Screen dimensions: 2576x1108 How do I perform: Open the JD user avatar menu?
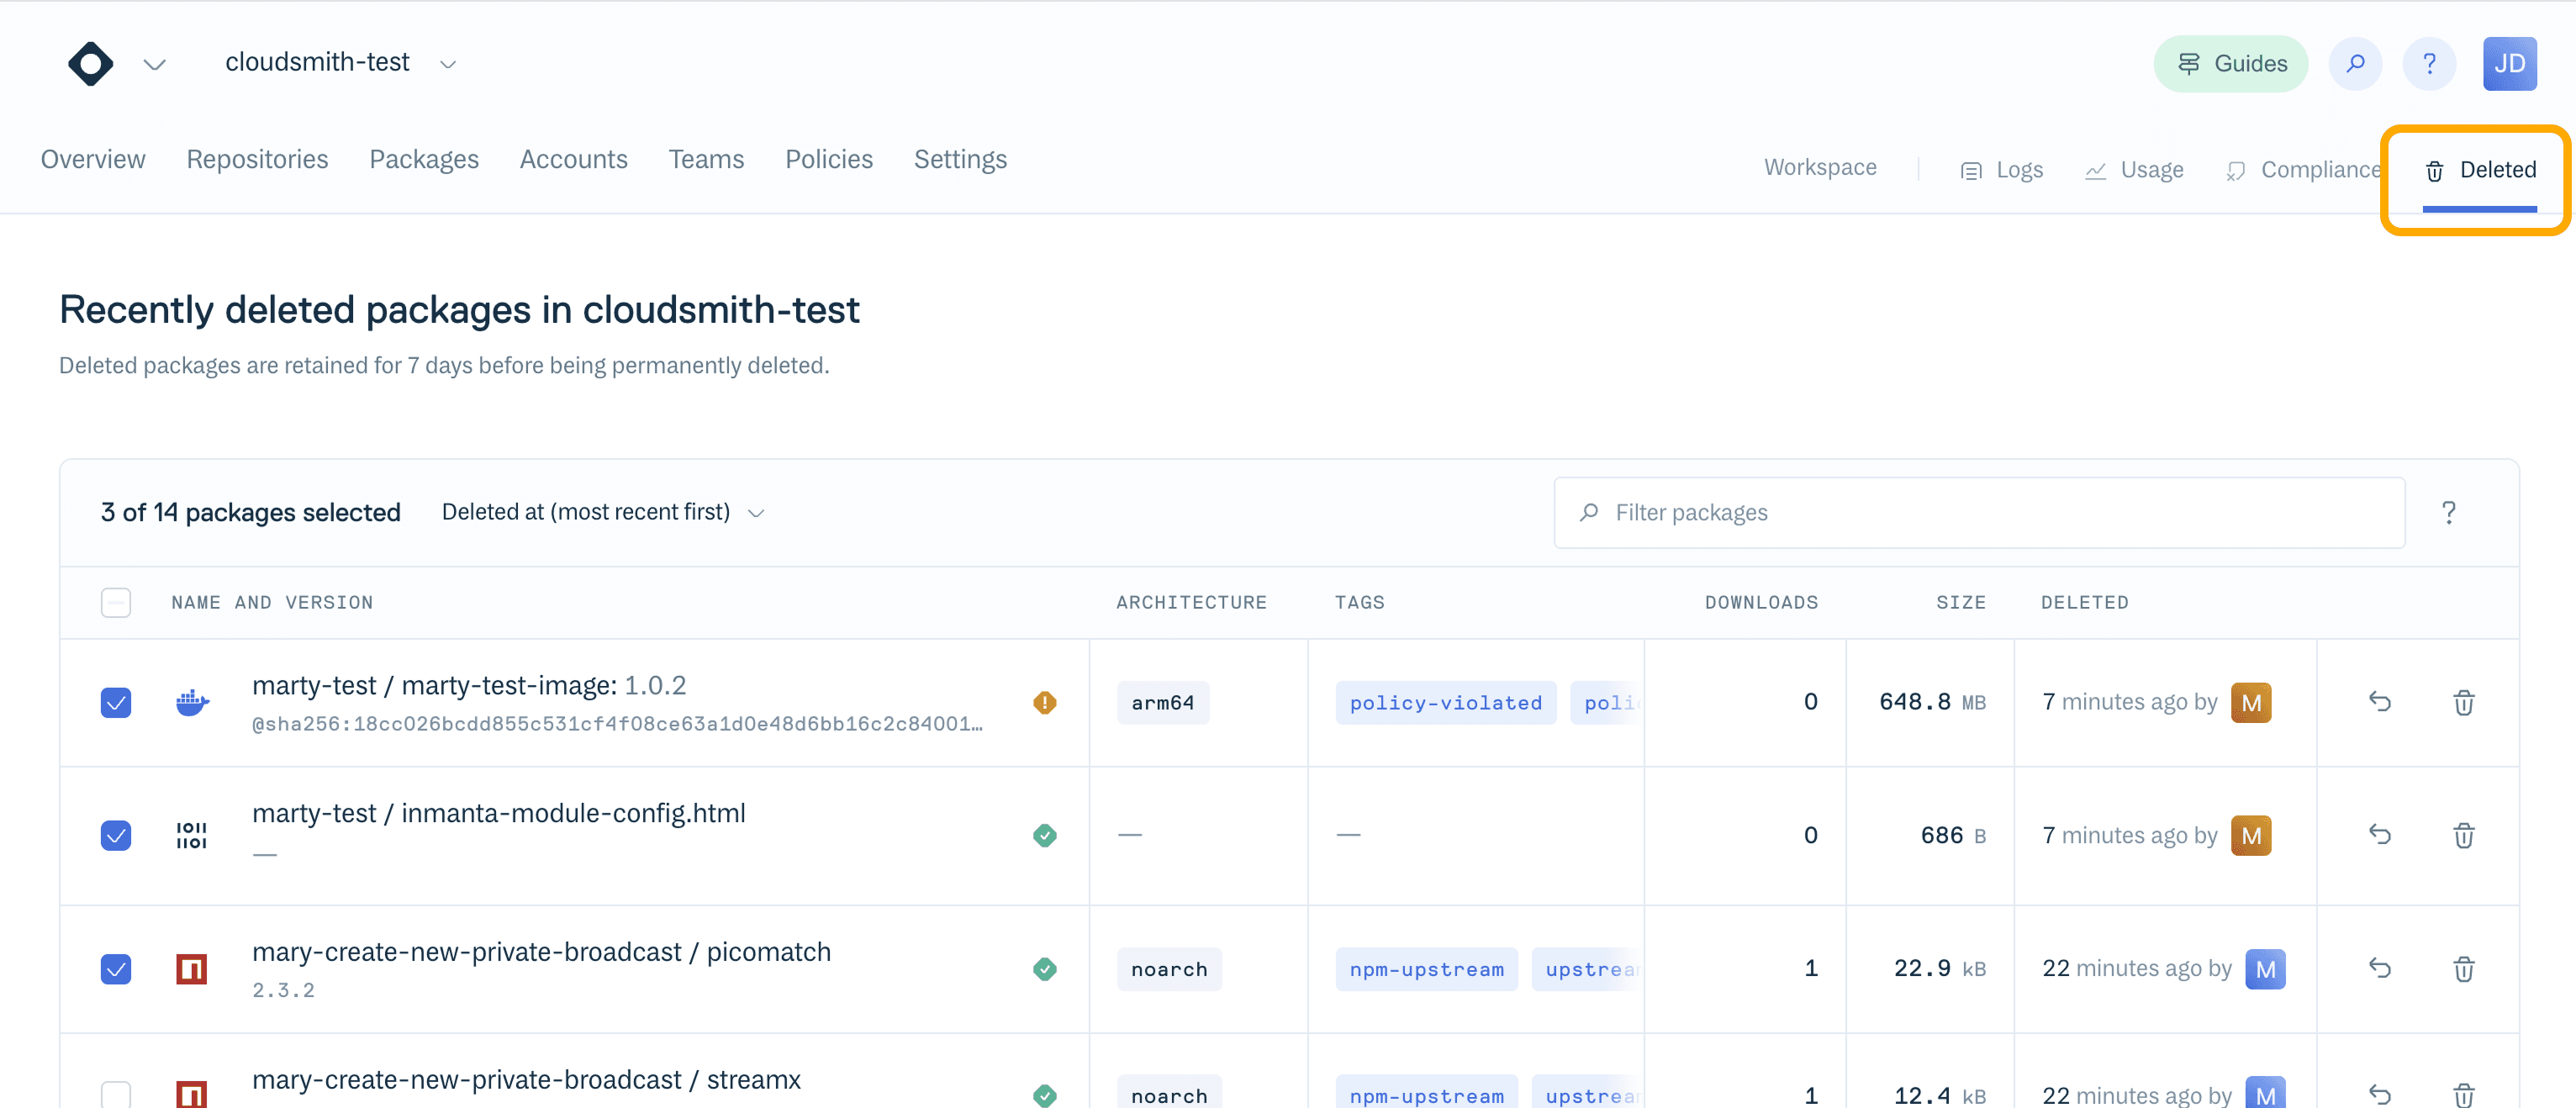2510,63
